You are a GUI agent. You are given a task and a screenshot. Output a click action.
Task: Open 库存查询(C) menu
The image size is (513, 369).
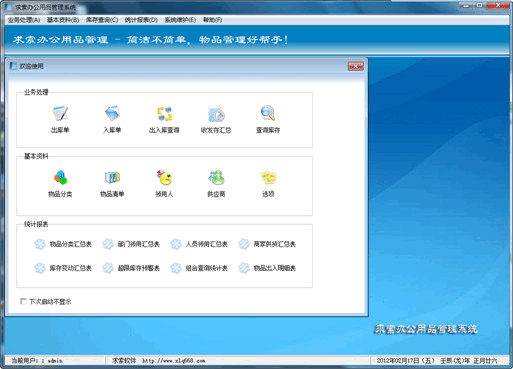click(x=102, y=20)
